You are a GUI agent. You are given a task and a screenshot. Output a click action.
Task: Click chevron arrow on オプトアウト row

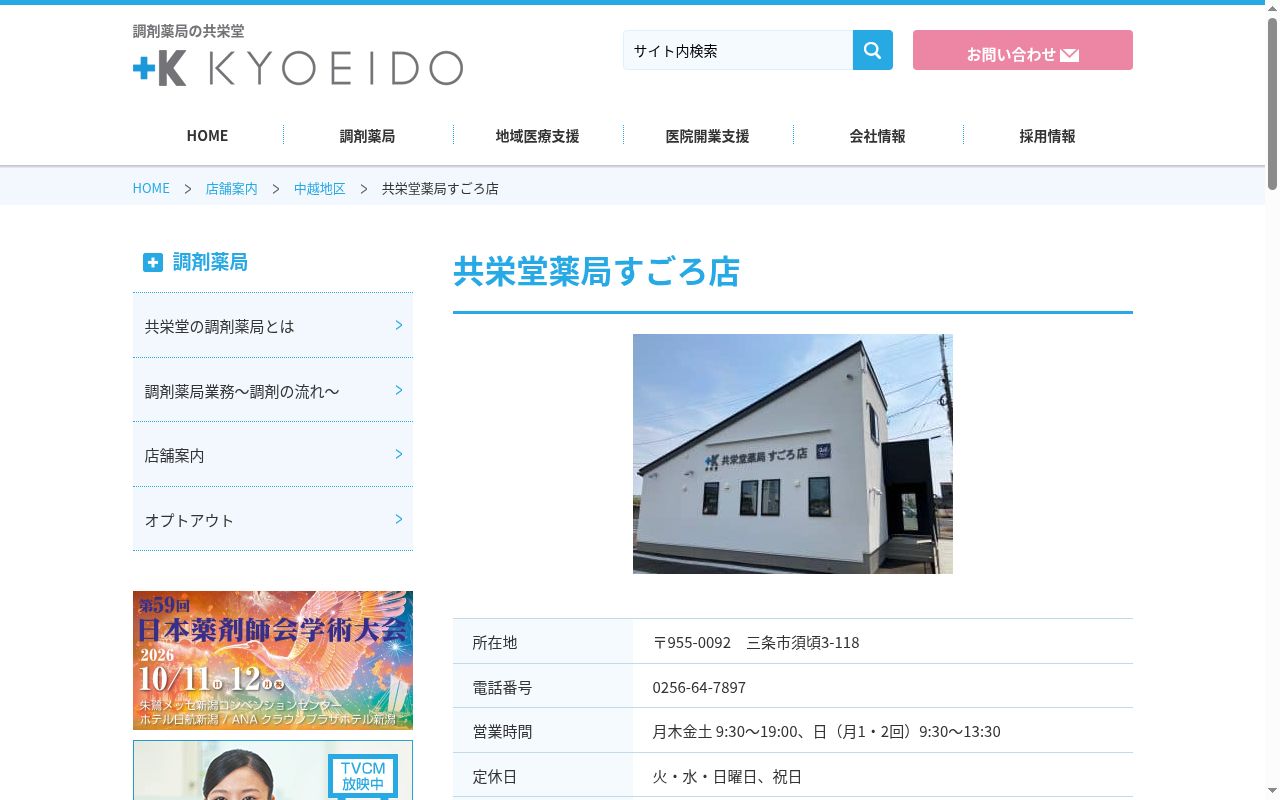click(x=398, y=519)
